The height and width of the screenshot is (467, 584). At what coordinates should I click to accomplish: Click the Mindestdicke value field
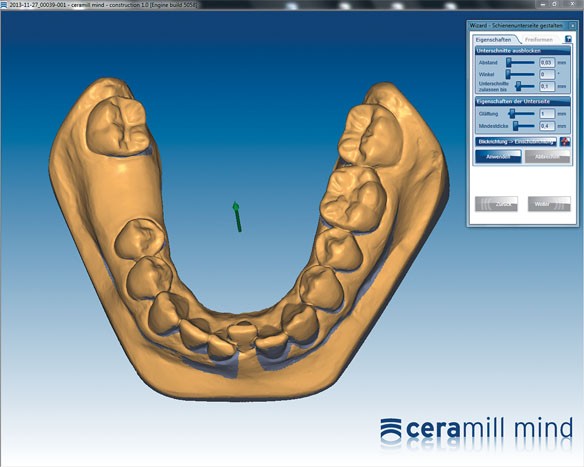tap(547, 126)
